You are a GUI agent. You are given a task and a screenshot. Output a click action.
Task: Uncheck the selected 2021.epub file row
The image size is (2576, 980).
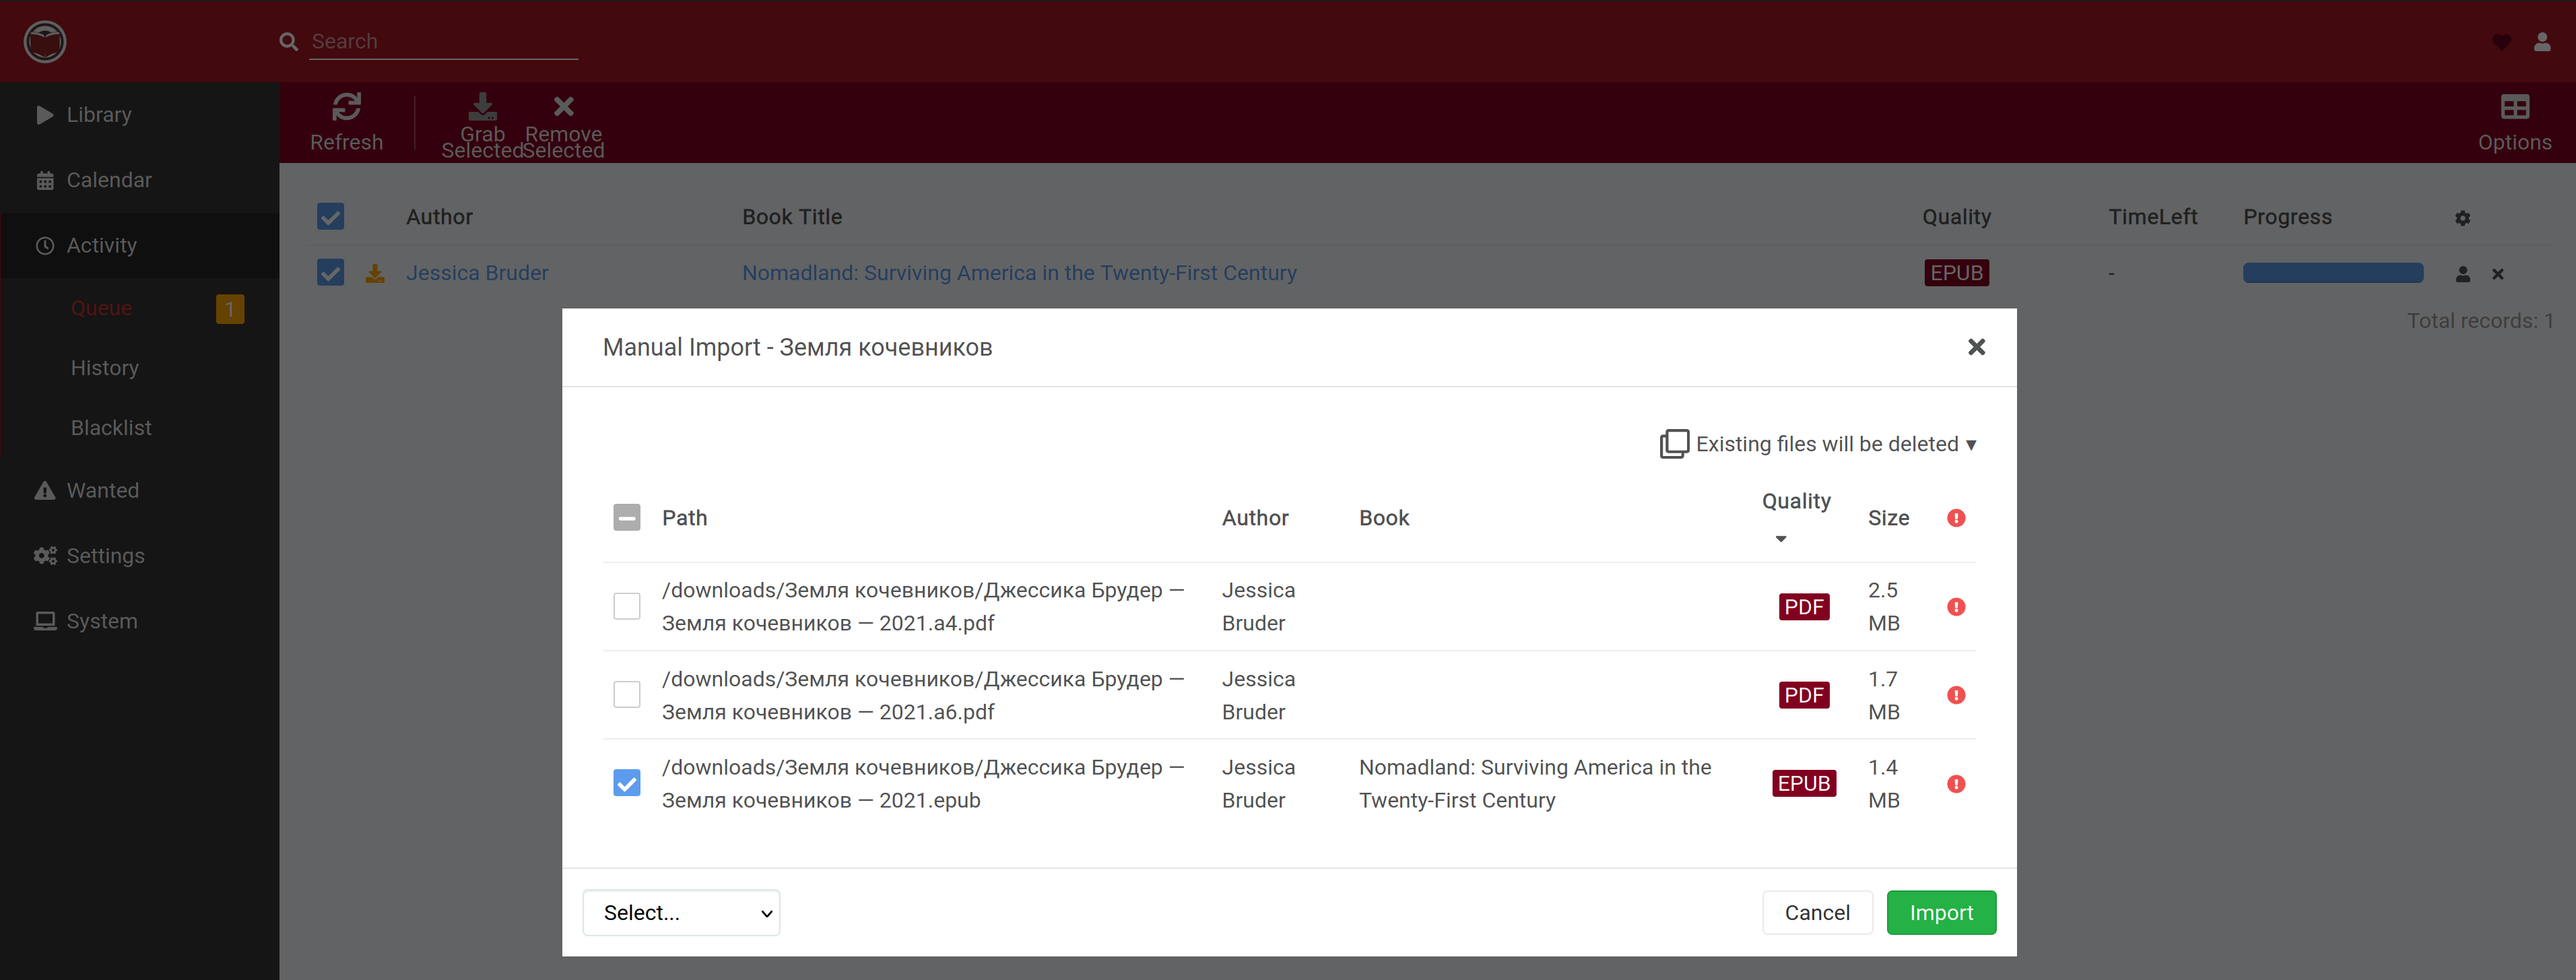click(x=627, y=783)
